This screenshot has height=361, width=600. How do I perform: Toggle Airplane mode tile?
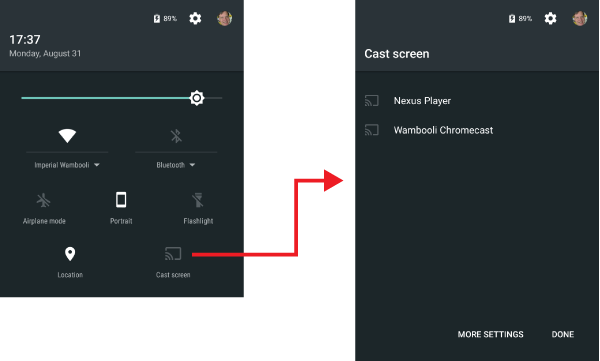click(44, 208)
